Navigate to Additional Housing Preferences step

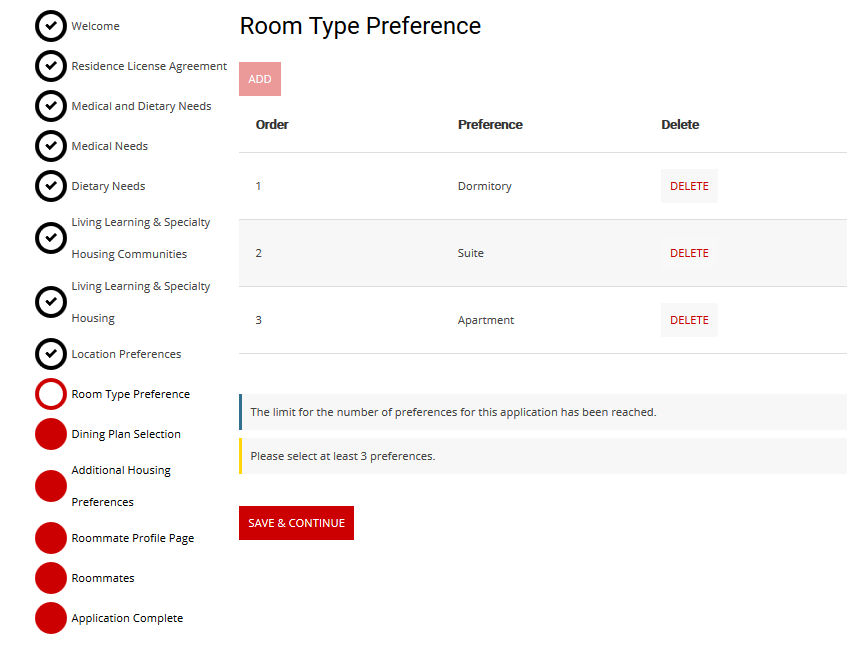click(120, 486)
